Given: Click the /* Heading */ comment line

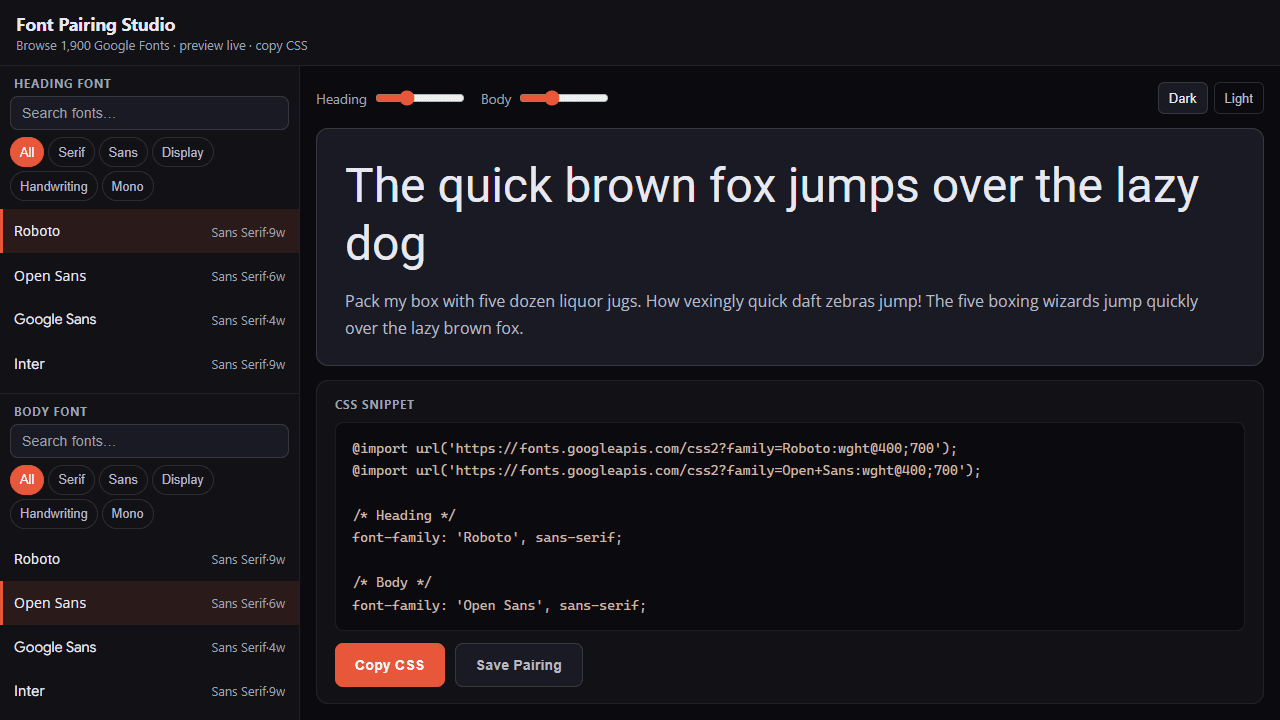Looking at the screenshot, I should pos(404,516).
